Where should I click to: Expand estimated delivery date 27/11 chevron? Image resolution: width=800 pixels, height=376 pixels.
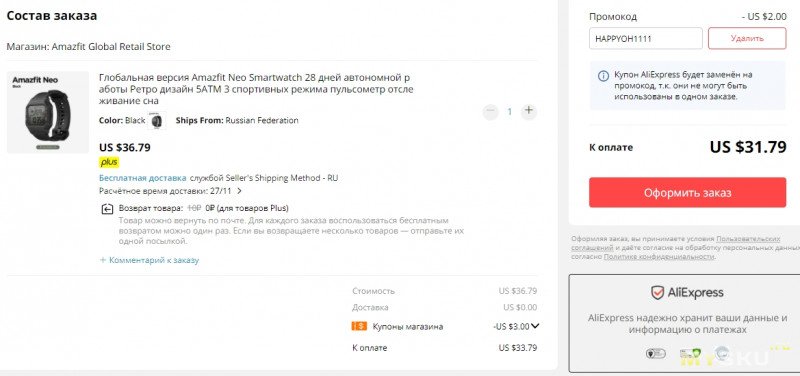(239, 191)
